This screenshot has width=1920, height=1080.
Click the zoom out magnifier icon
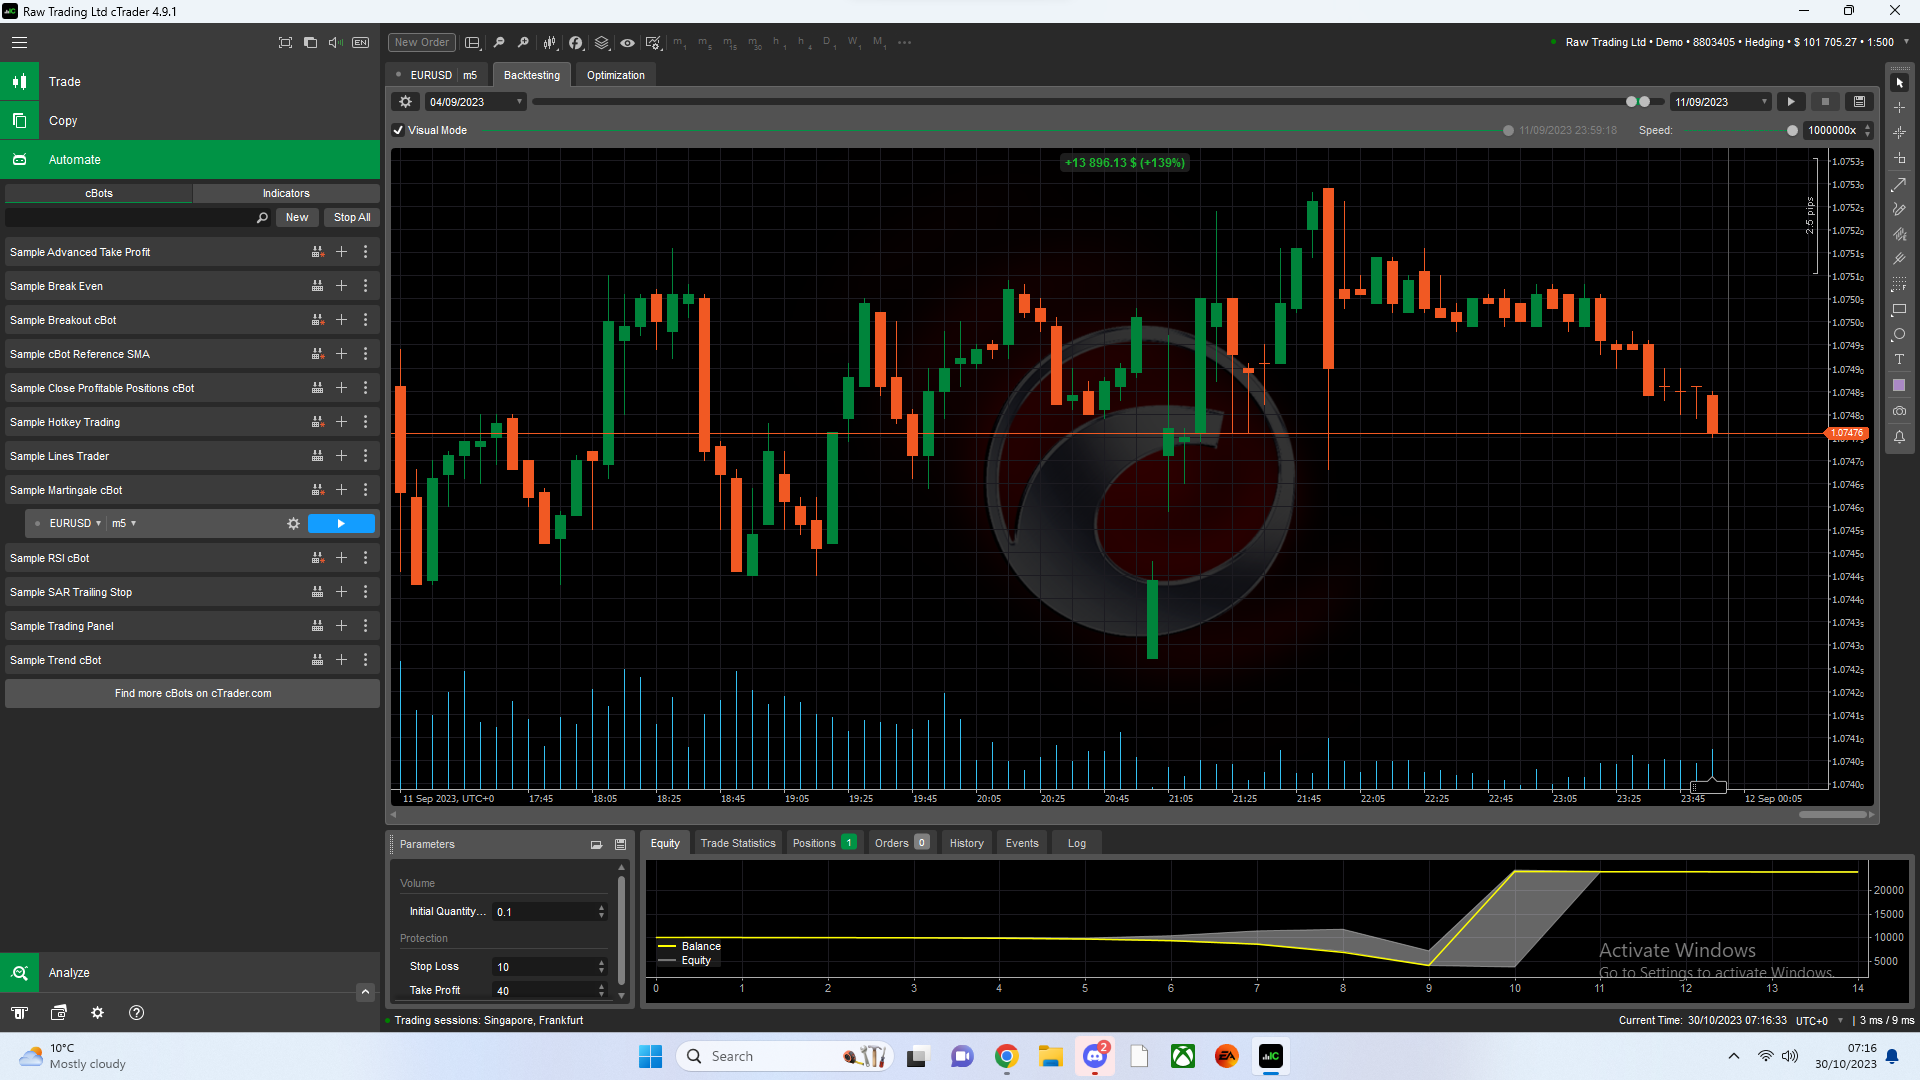(x=499, y=42)
